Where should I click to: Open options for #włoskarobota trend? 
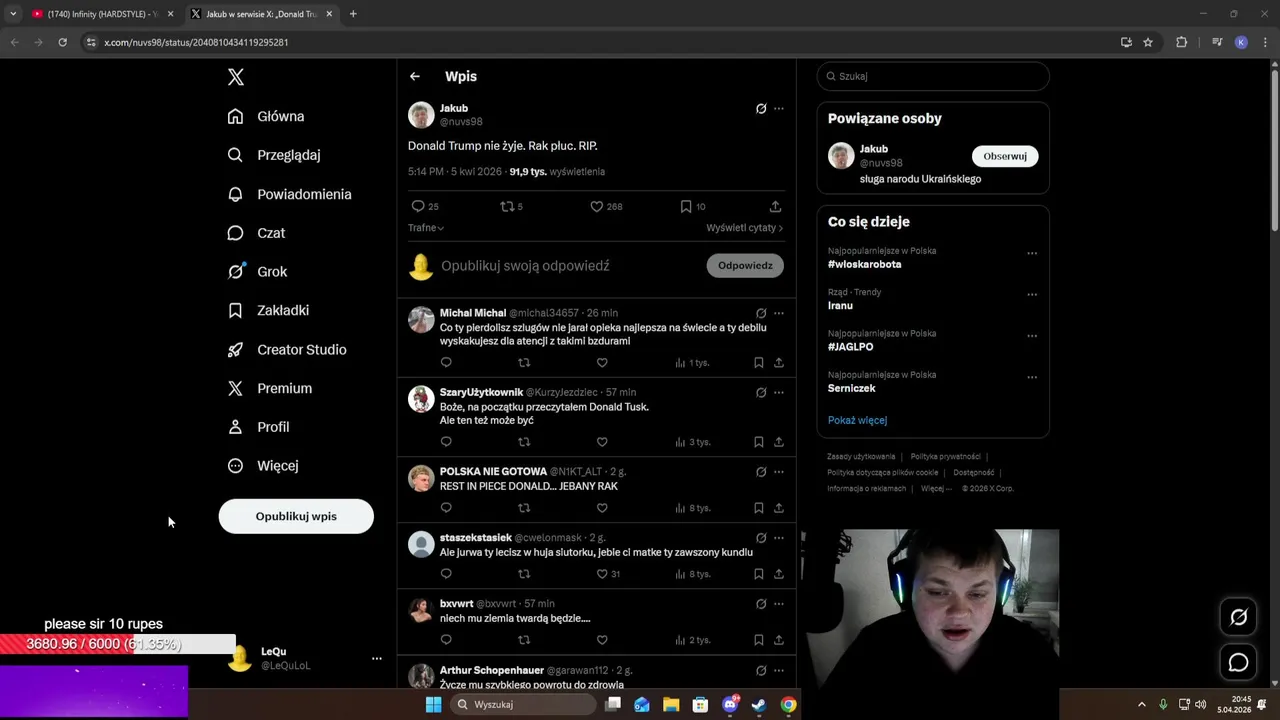[x=1032, y=253]
